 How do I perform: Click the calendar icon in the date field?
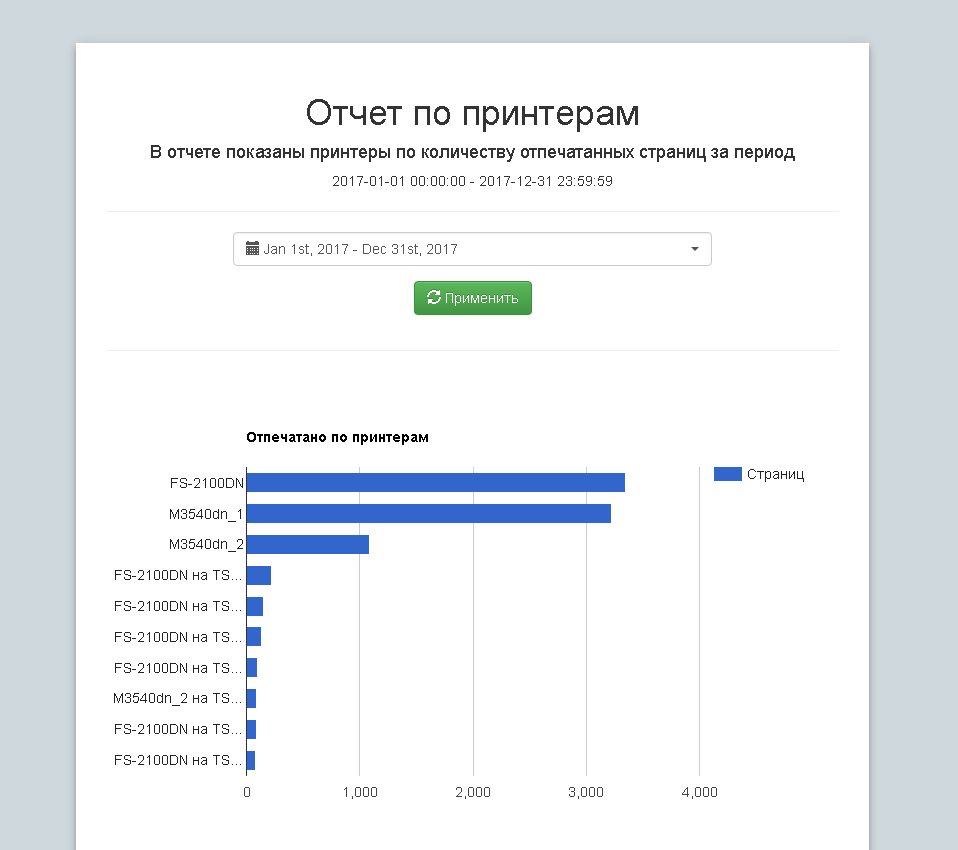(253, 249)
